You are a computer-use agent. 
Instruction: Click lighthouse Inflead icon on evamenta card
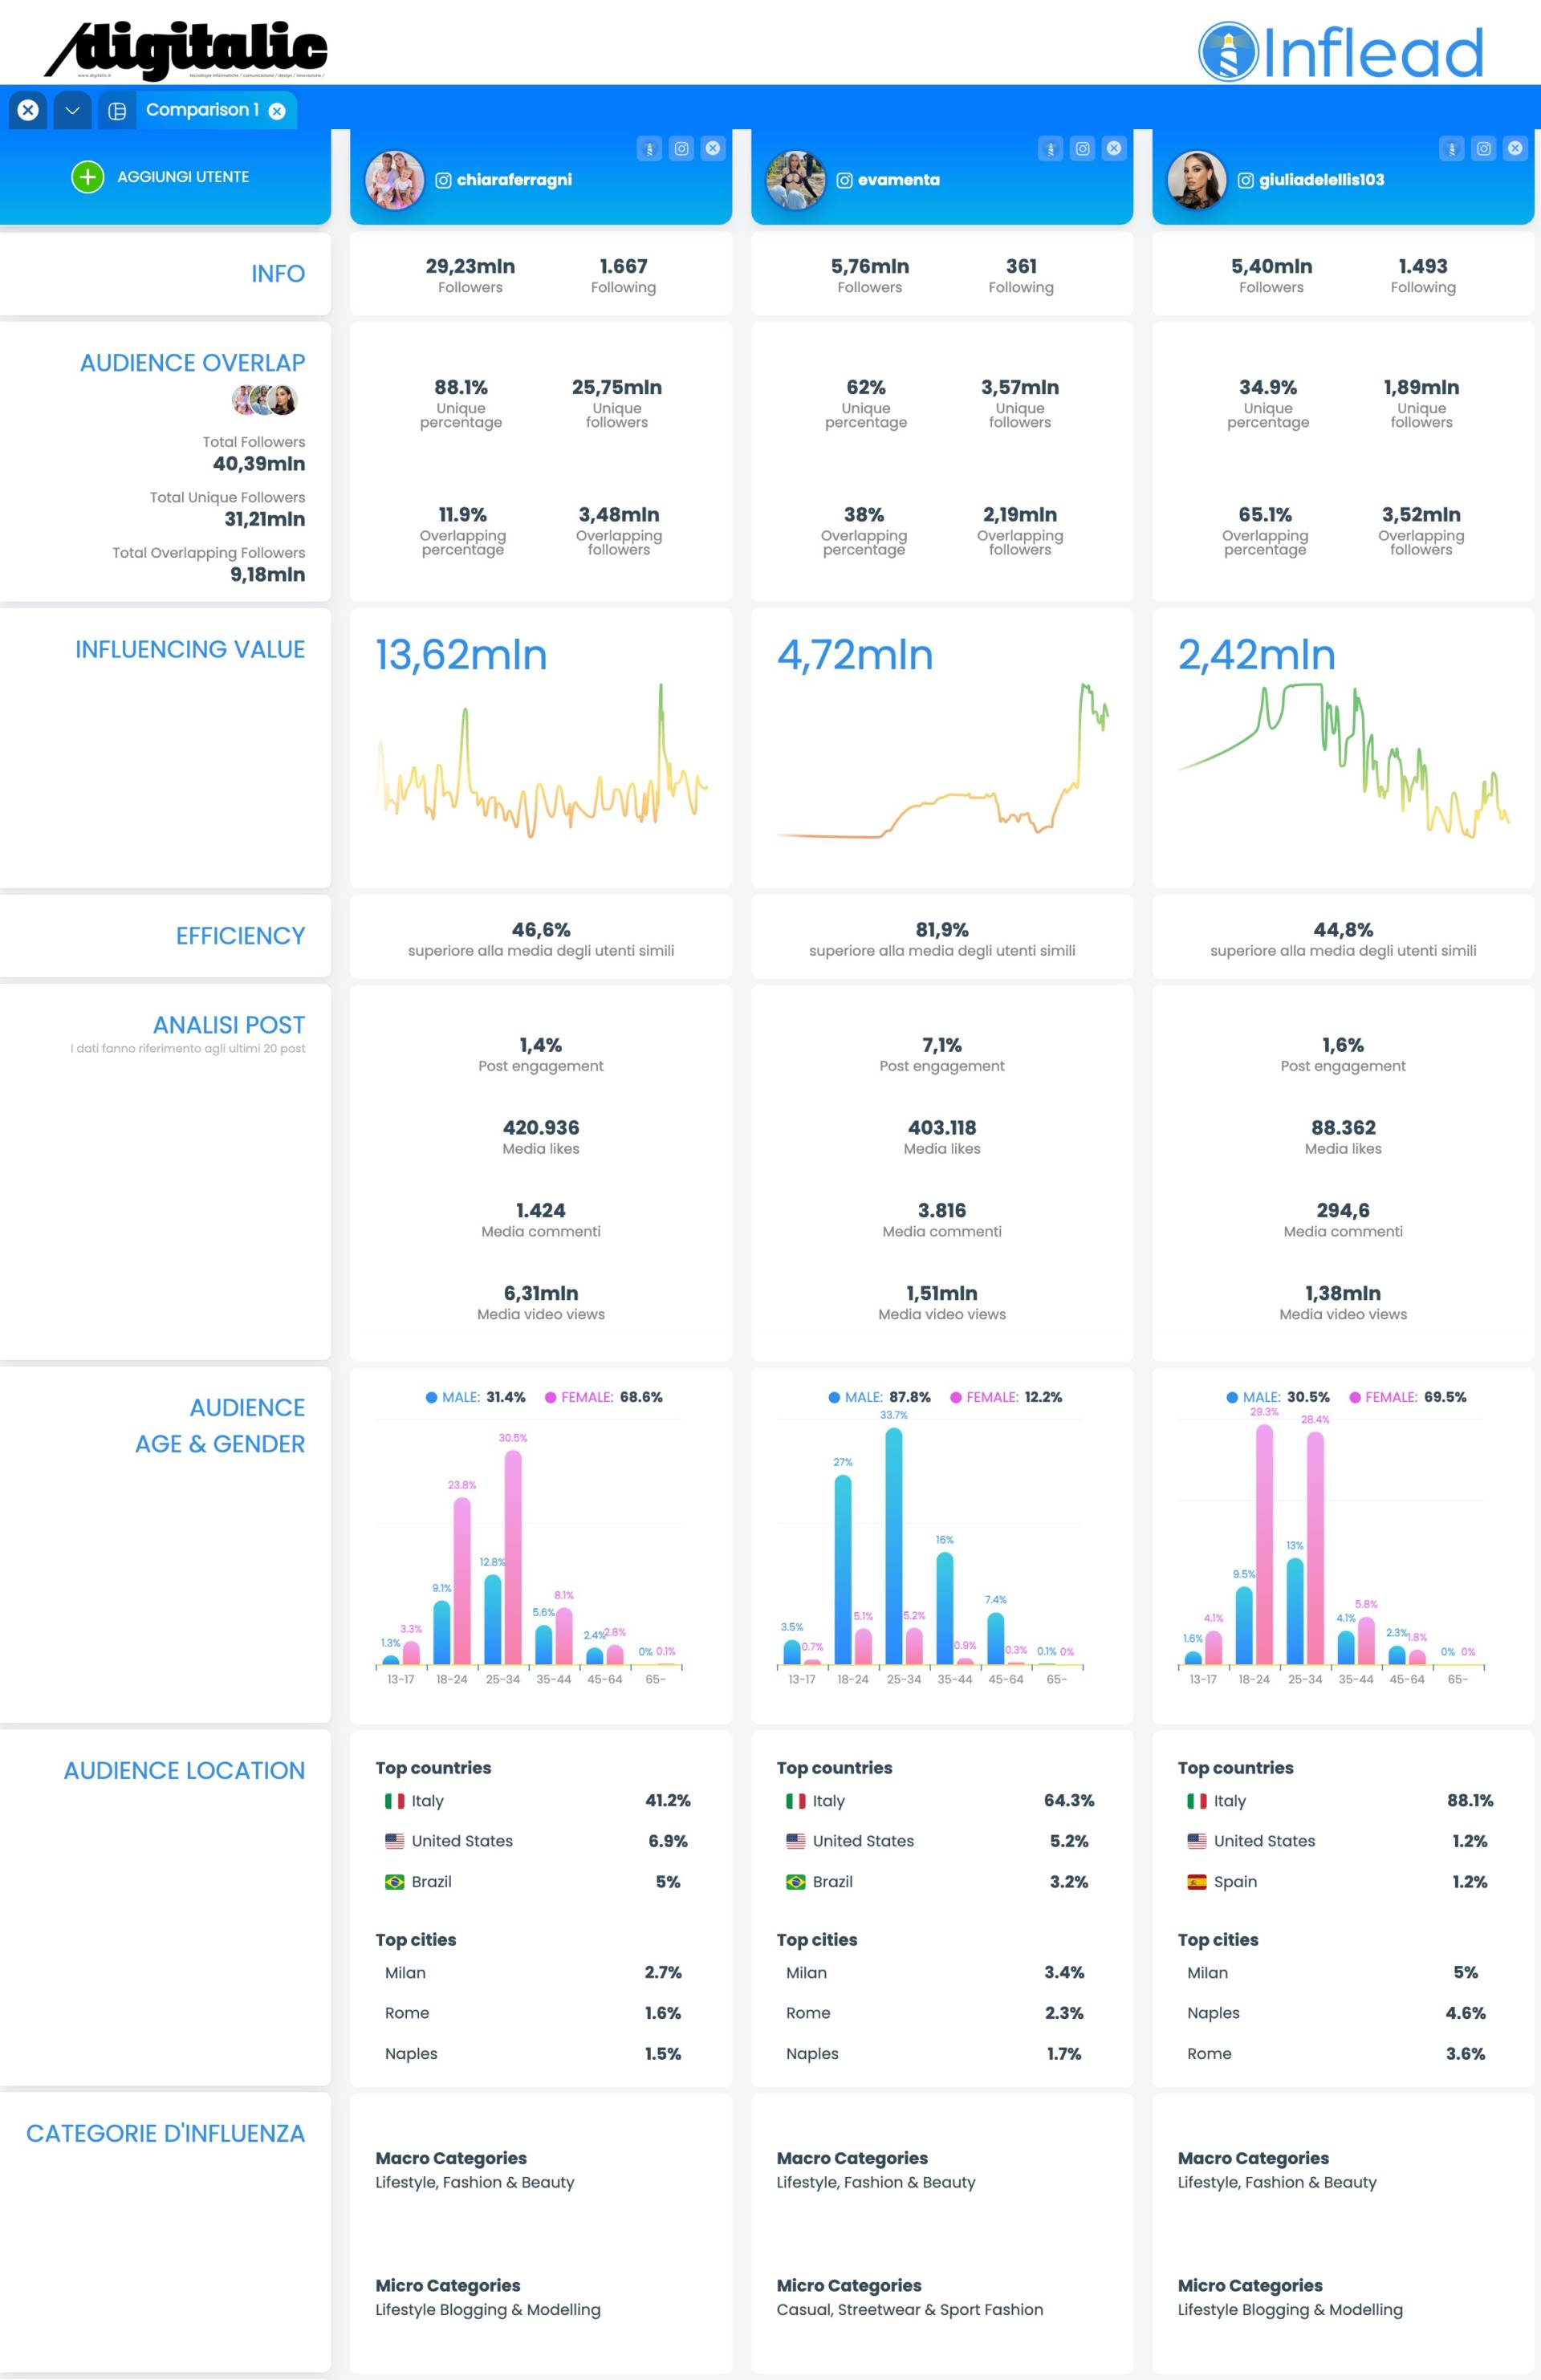[1050, 149]
